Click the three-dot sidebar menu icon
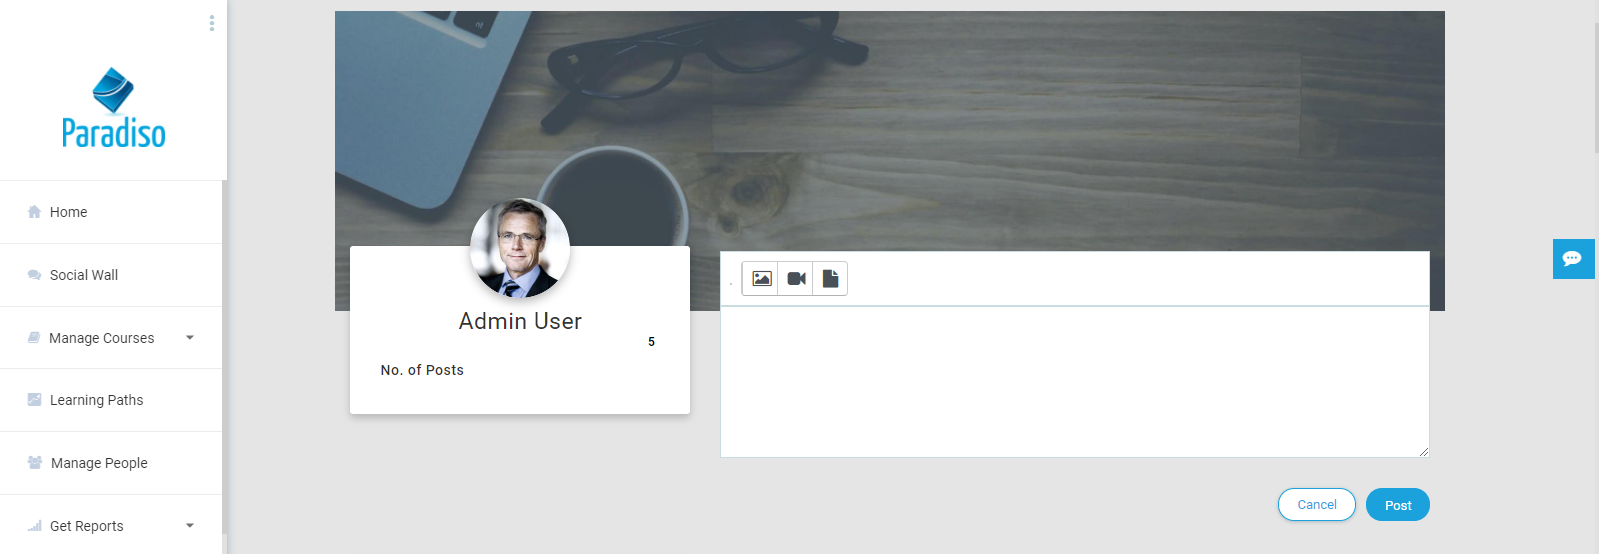1599x554 pixels. (x=212, y=23)
